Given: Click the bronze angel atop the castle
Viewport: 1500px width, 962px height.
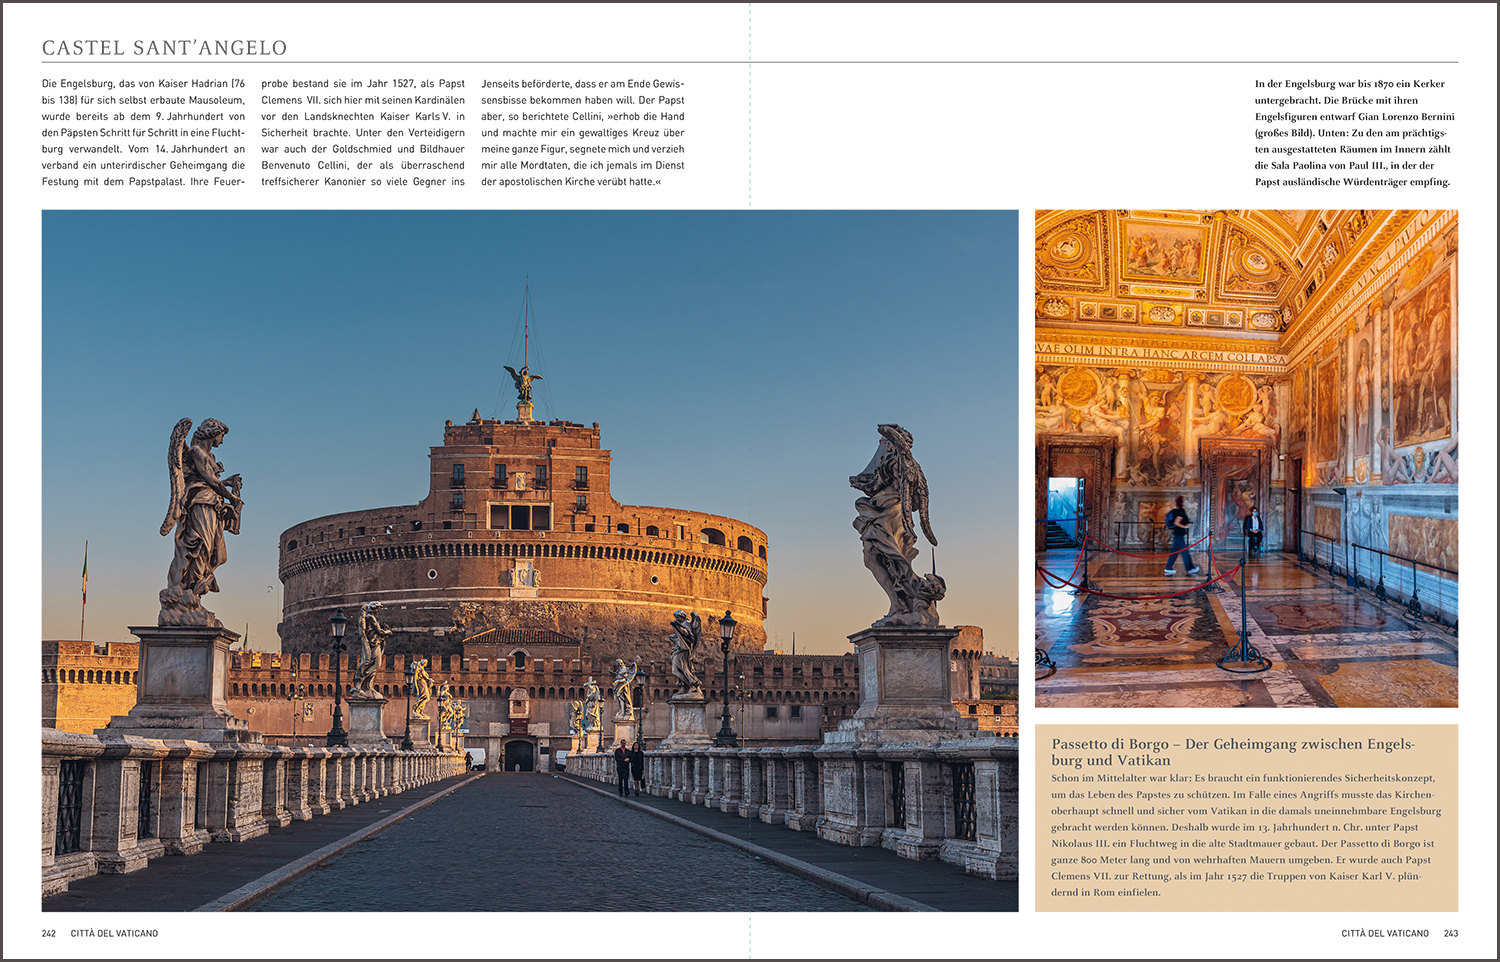Looking at the screenshot, I should [523, 382].
